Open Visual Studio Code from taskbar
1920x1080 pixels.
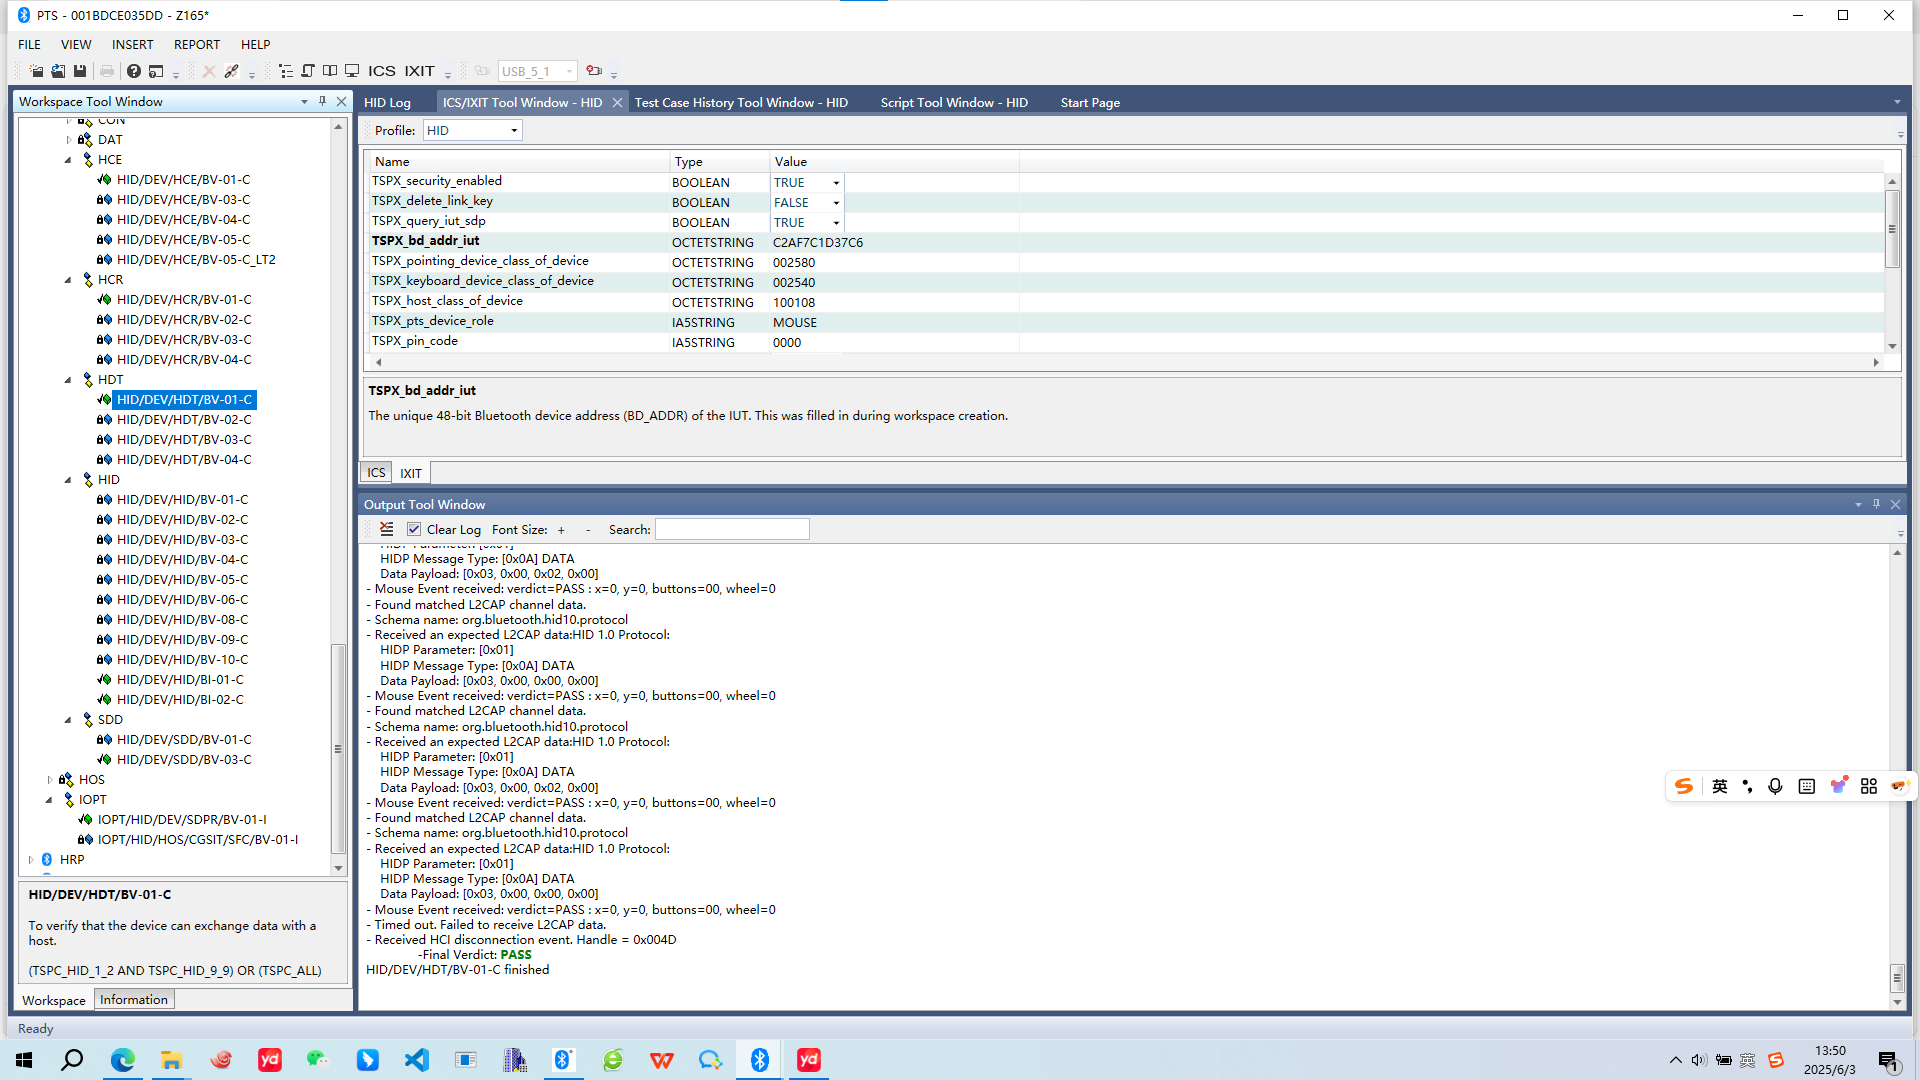417,1060
